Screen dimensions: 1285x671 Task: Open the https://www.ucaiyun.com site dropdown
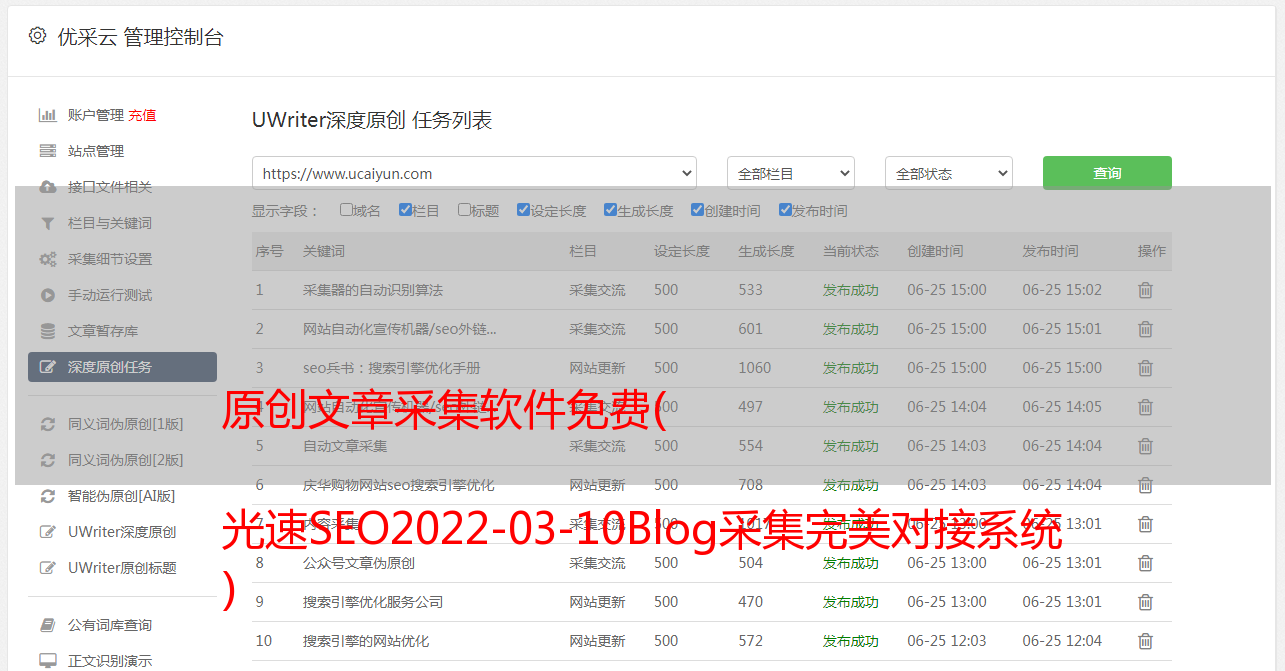[x=474, y=173]
